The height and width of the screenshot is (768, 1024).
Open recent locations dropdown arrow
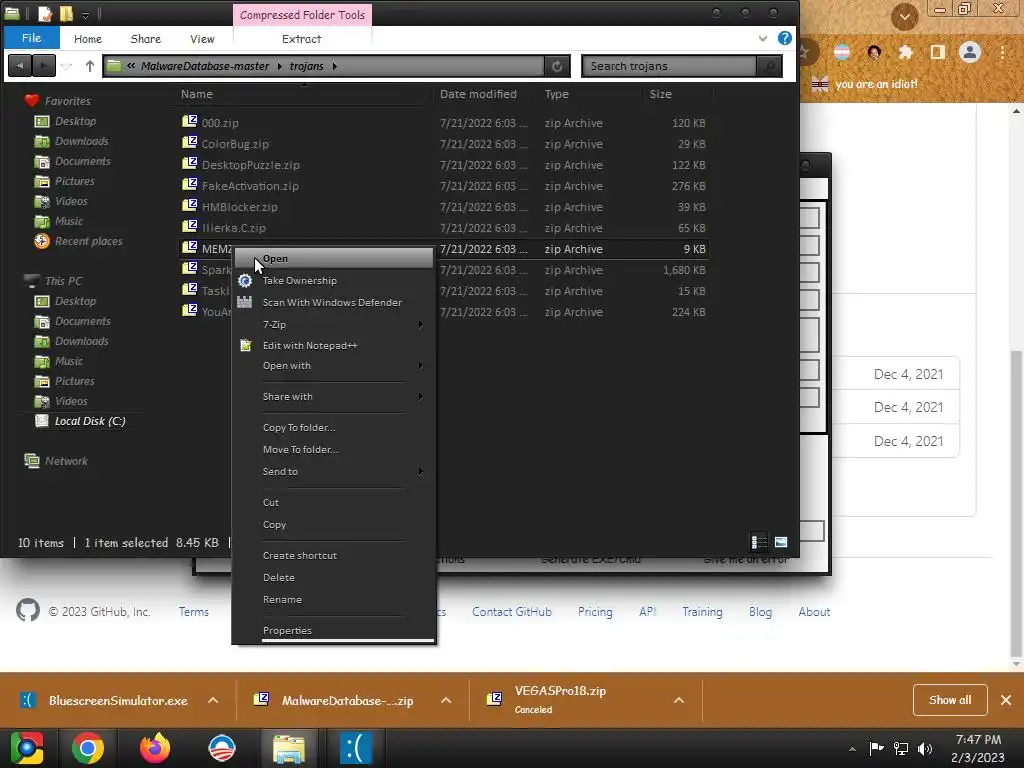[67, 66]
